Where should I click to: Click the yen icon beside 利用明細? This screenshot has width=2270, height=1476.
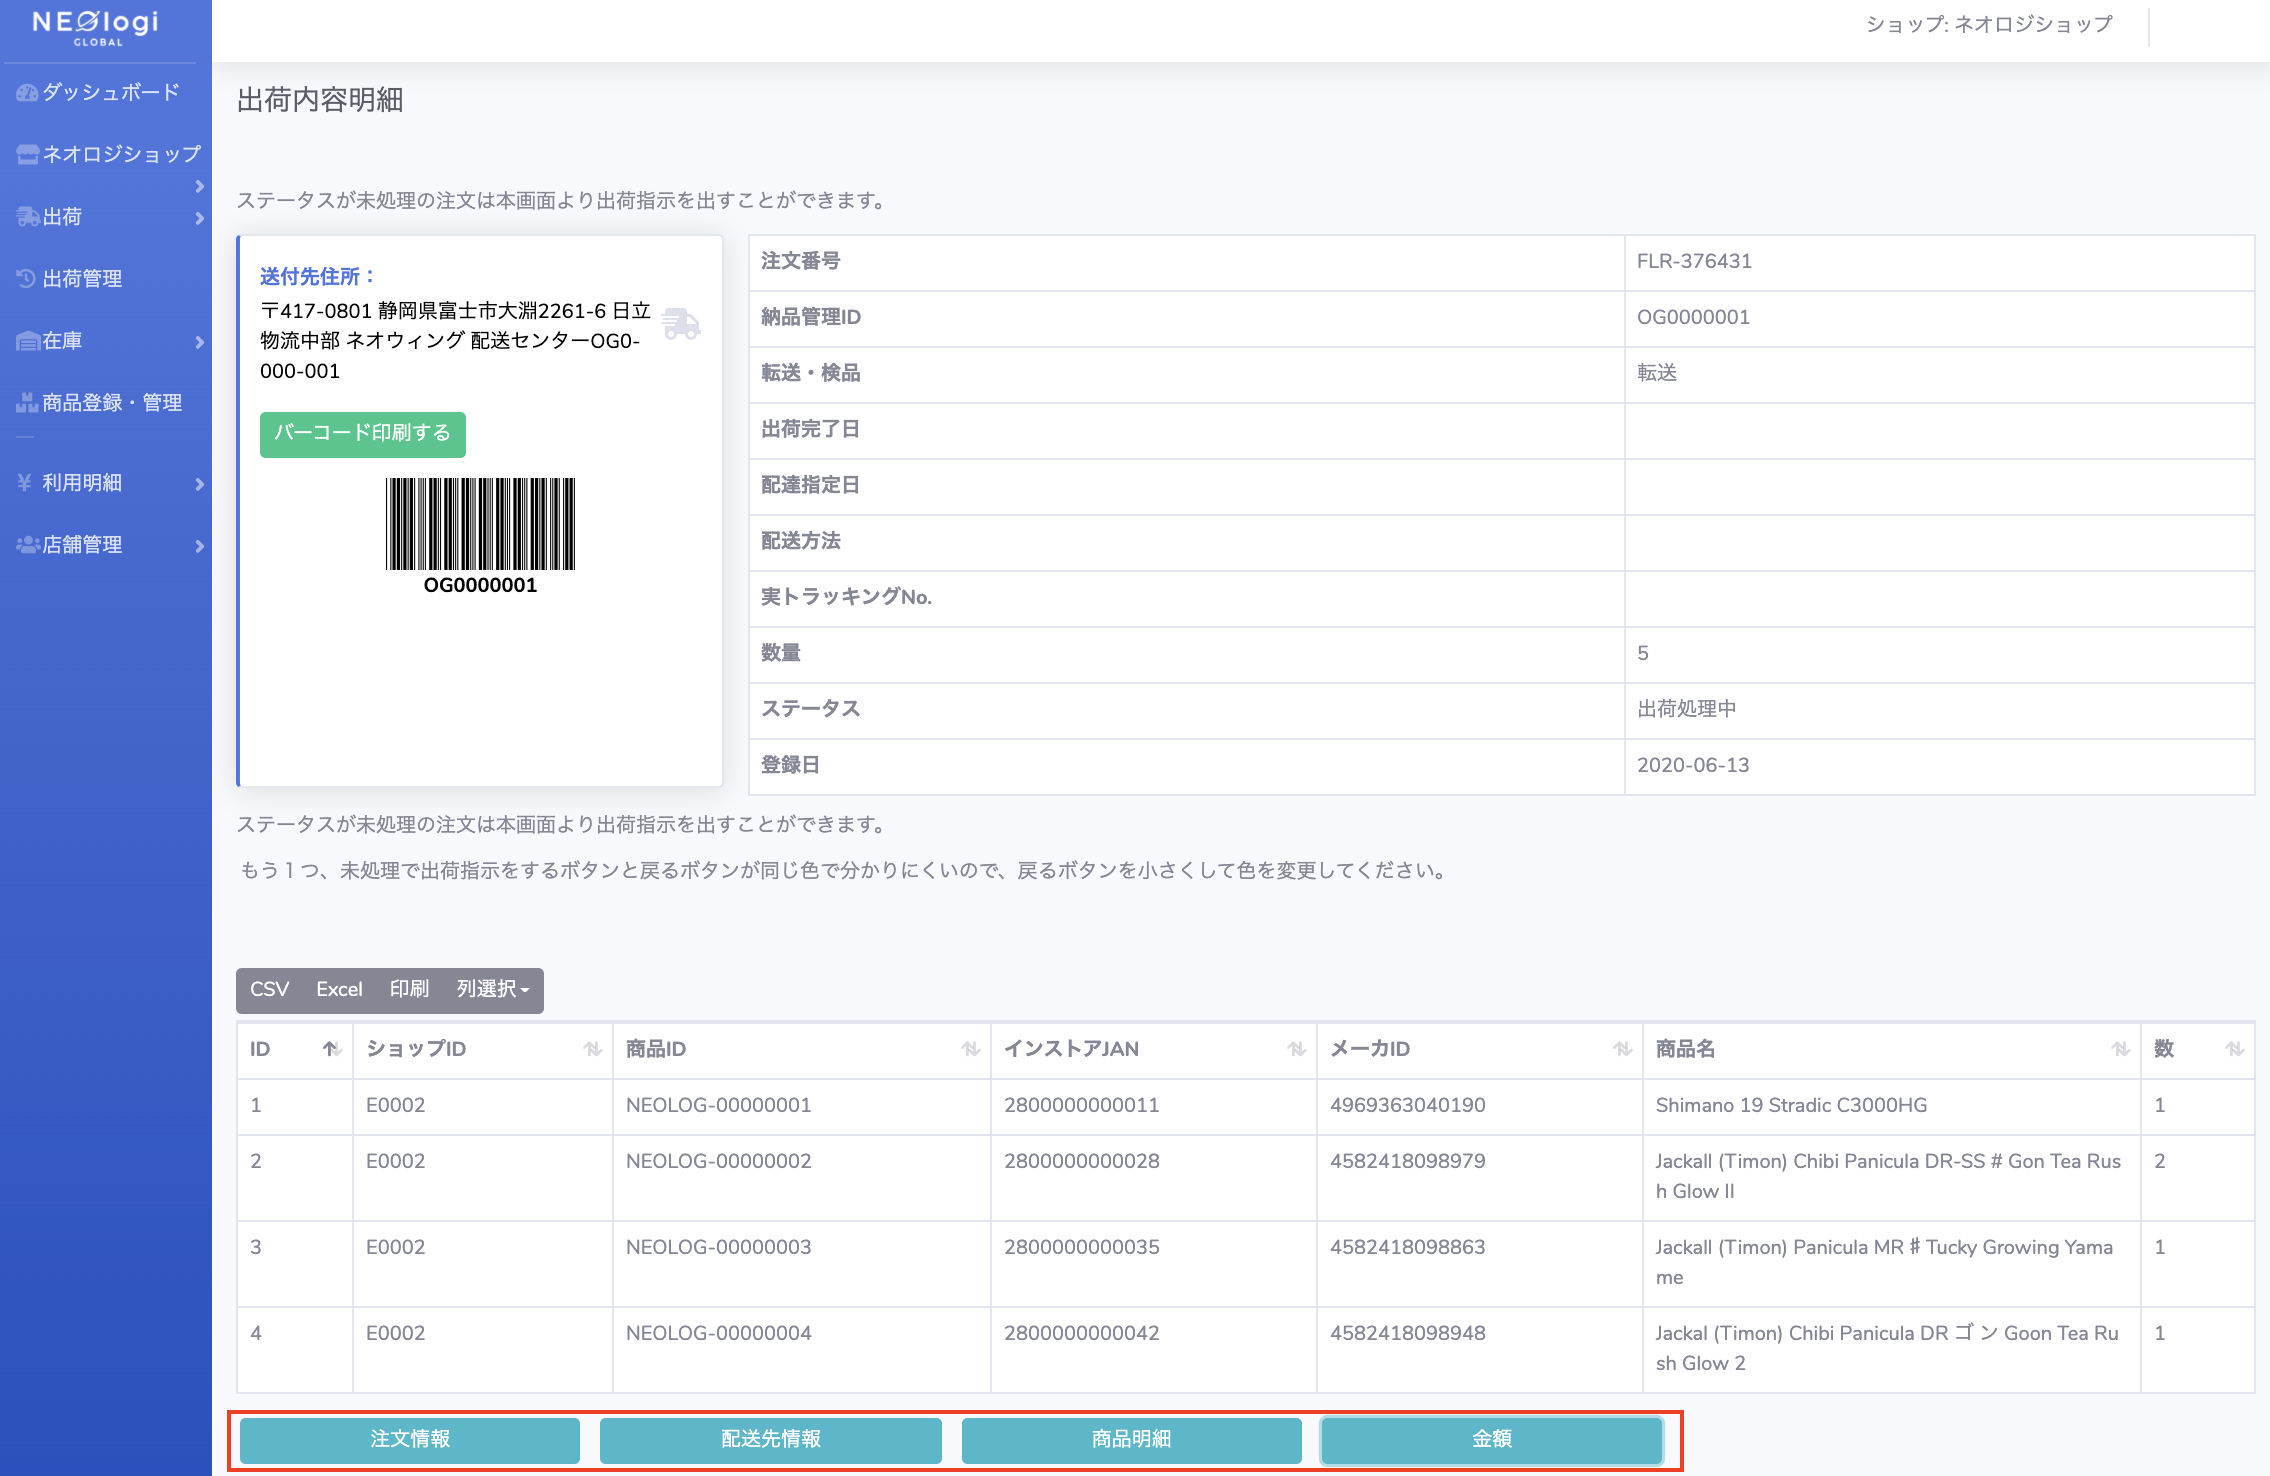pyautogui.click(x=25, y=483)
